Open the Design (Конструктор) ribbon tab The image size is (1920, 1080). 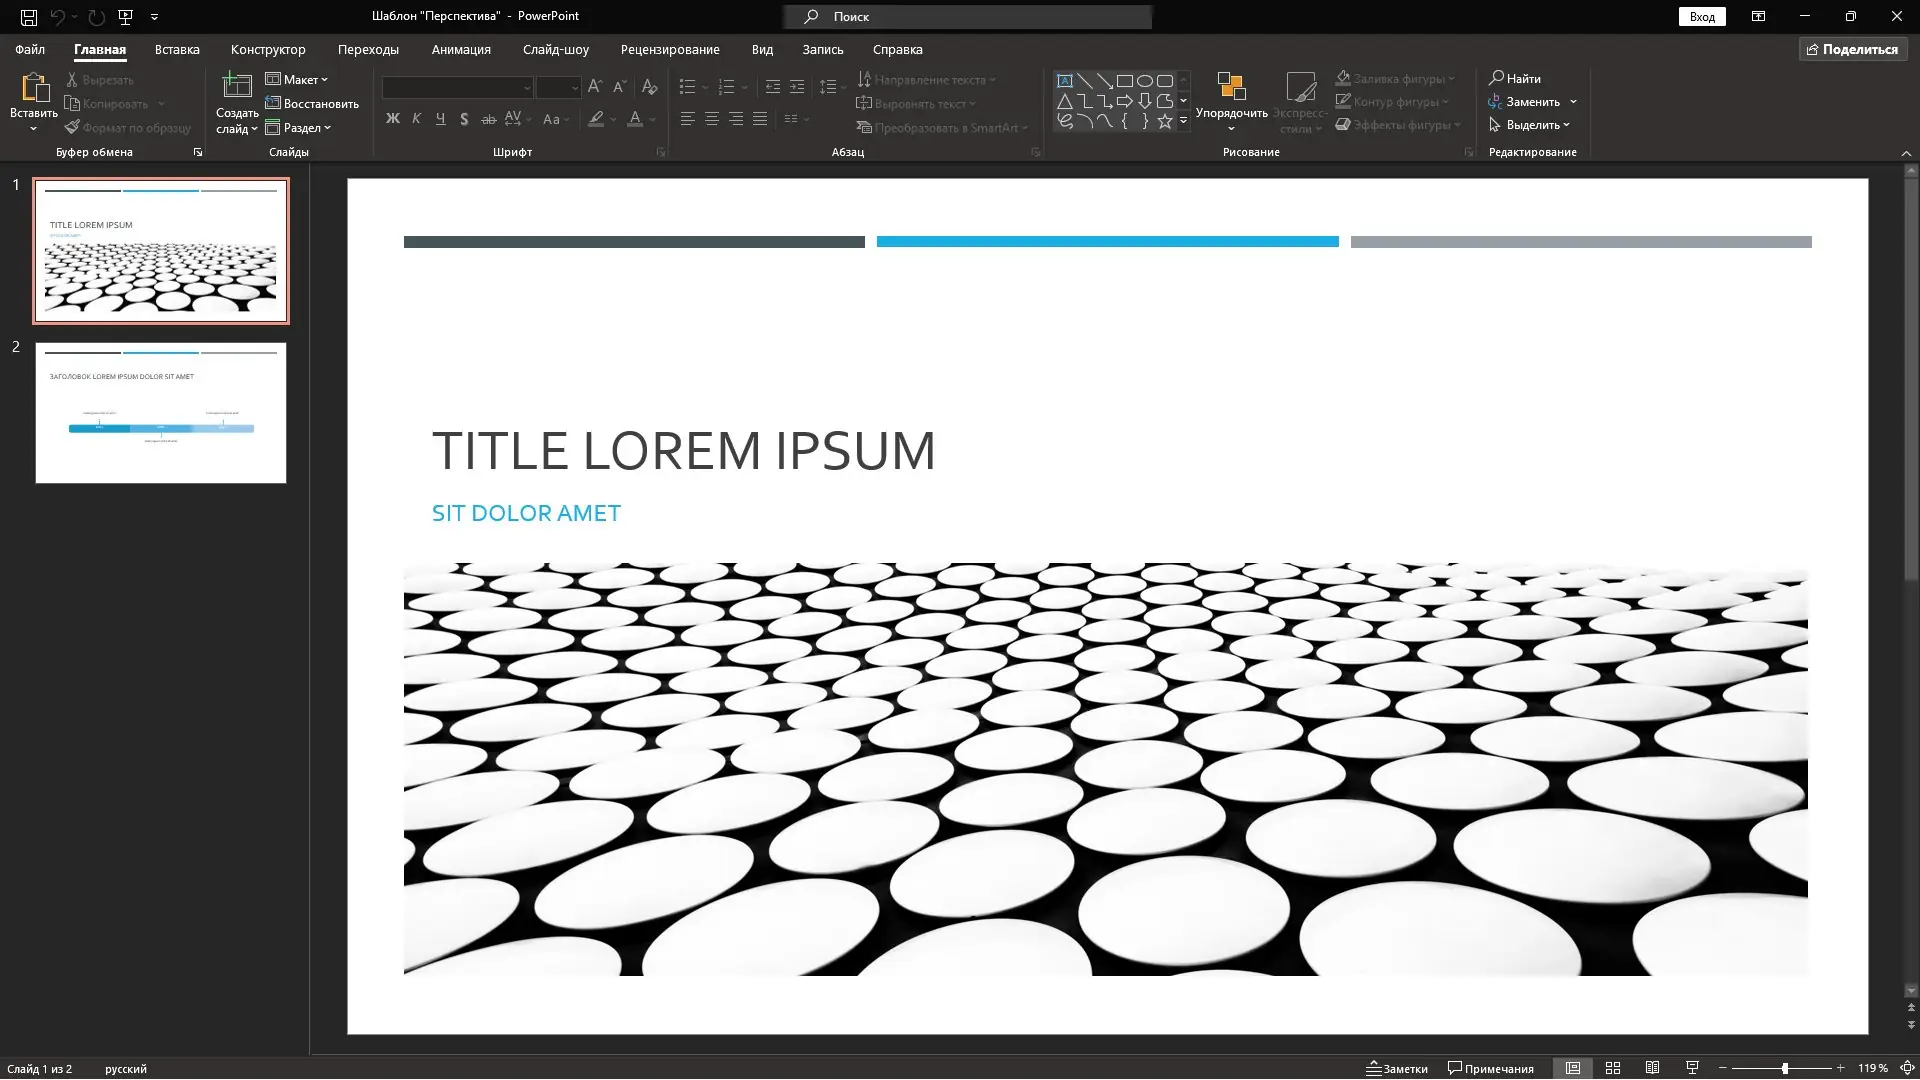(268, 49)
